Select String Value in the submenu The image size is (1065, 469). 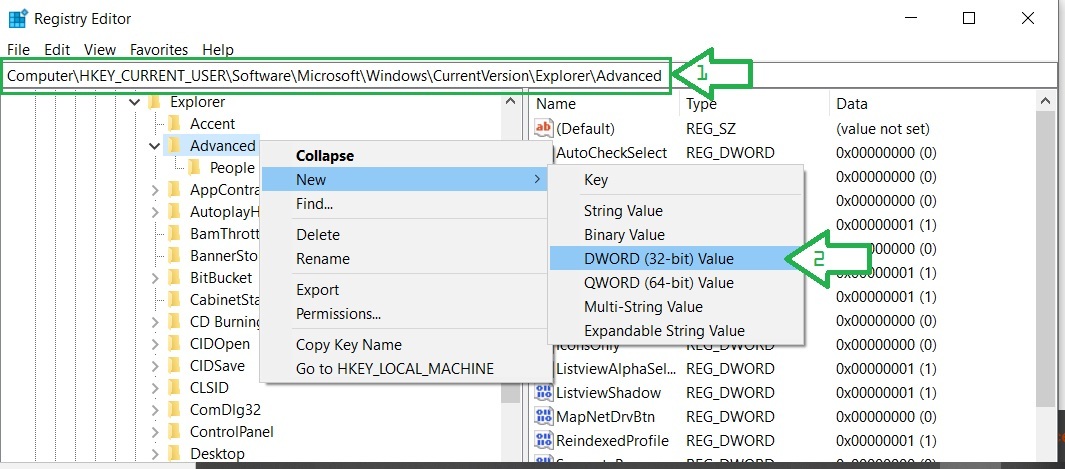(676, 211)
